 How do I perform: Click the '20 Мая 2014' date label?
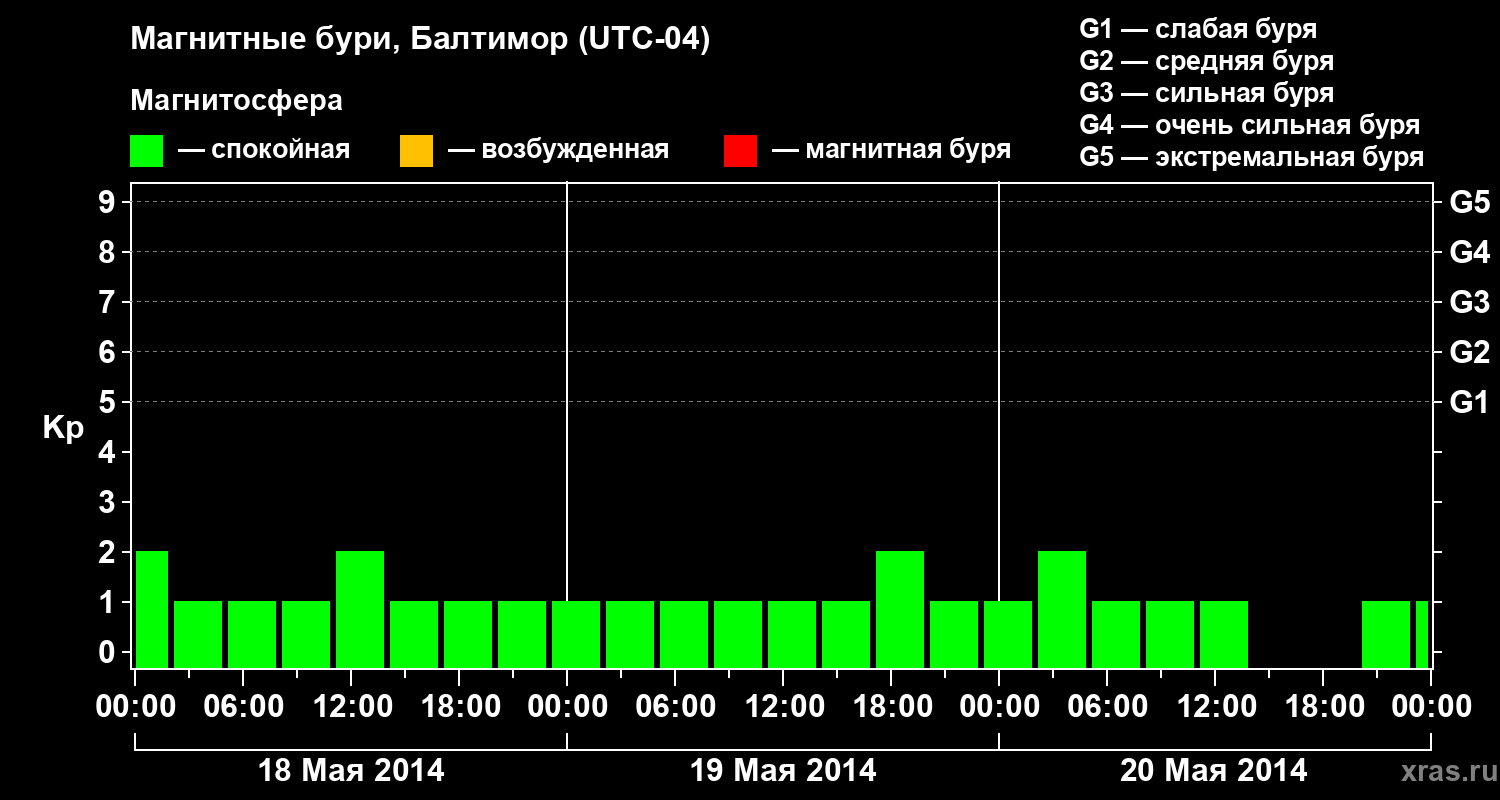click(x=1213, y=770)
